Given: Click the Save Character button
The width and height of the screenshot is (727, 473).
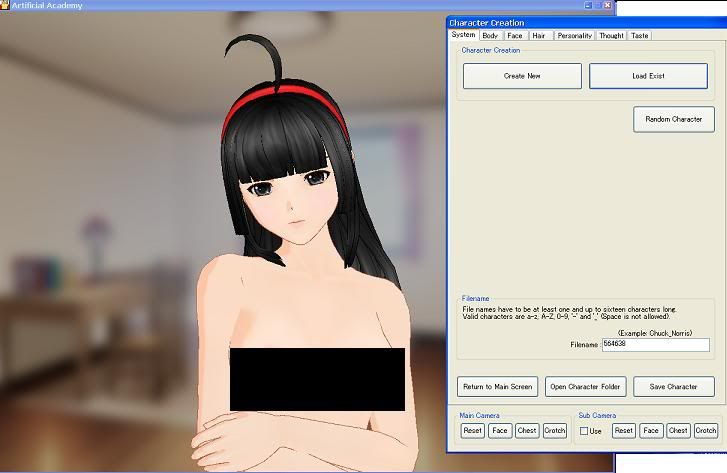Looking at the screenshot, I should (x=674, y=387).
